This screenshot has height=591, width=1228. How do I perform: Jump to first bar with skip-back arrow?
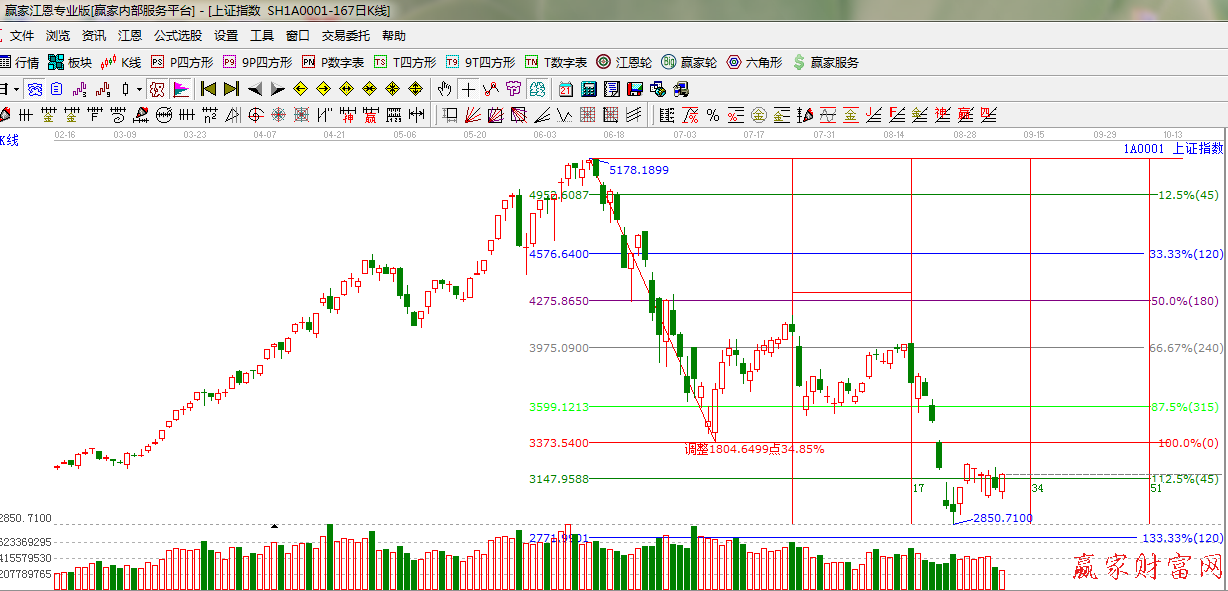point(208,89)
